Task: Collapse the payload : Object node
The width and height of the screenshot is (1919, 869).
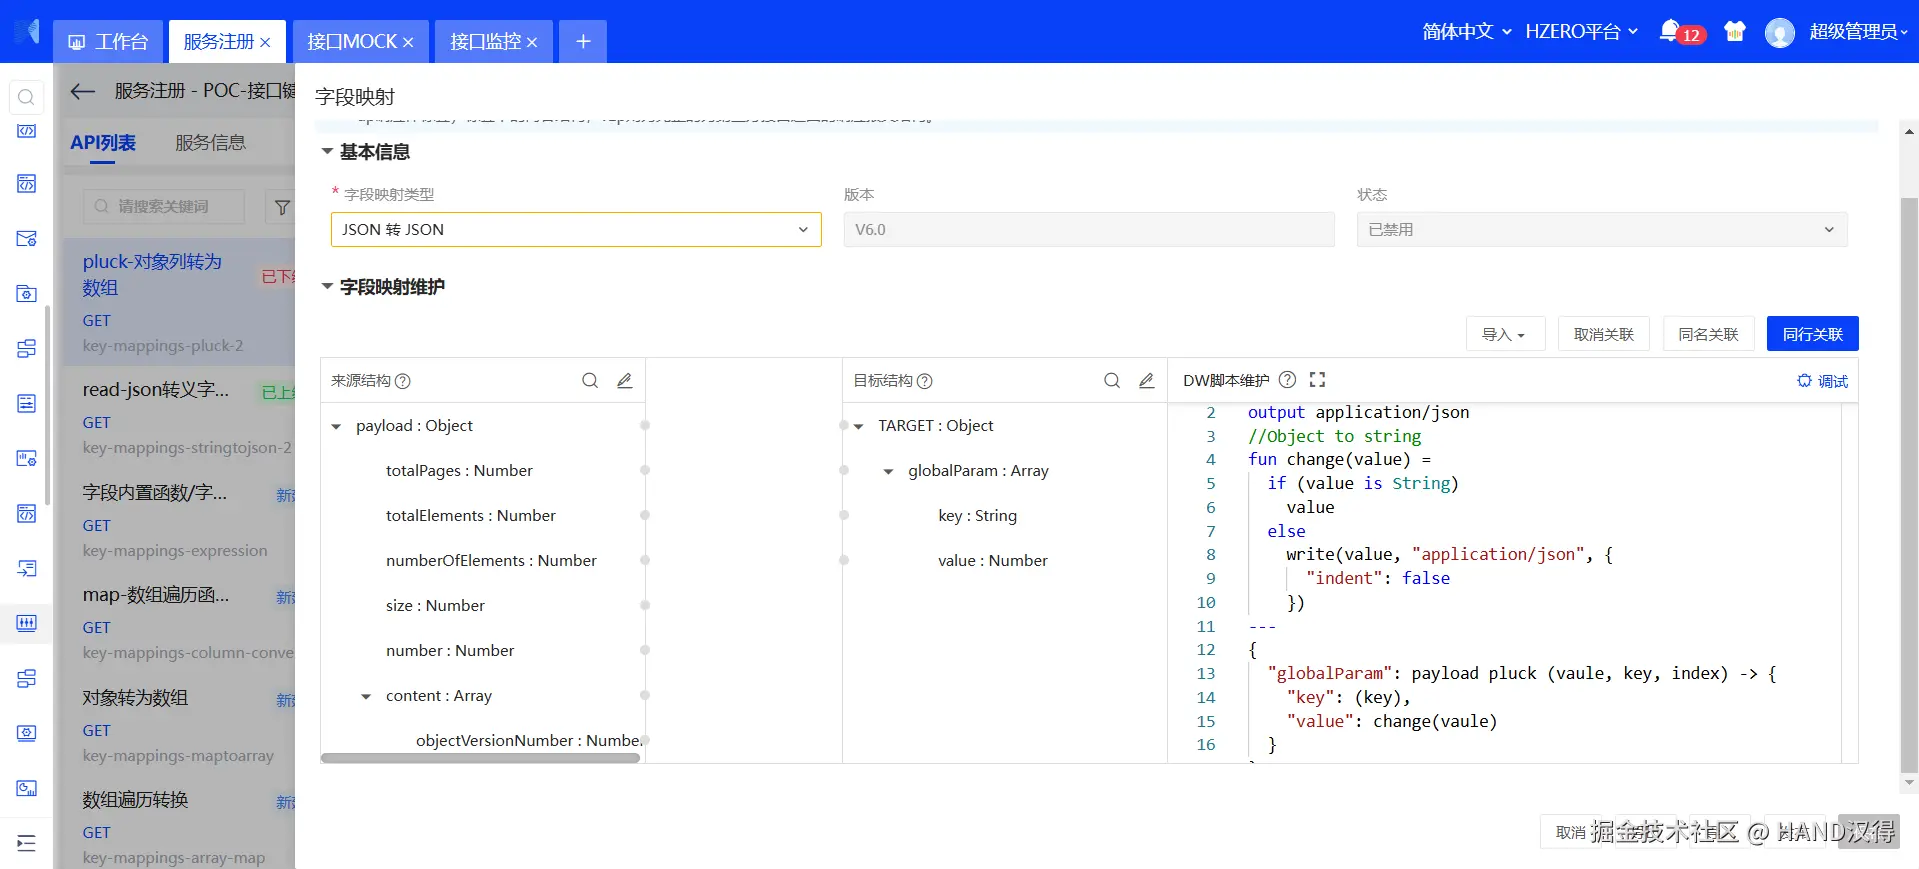Action: point(336,427)
